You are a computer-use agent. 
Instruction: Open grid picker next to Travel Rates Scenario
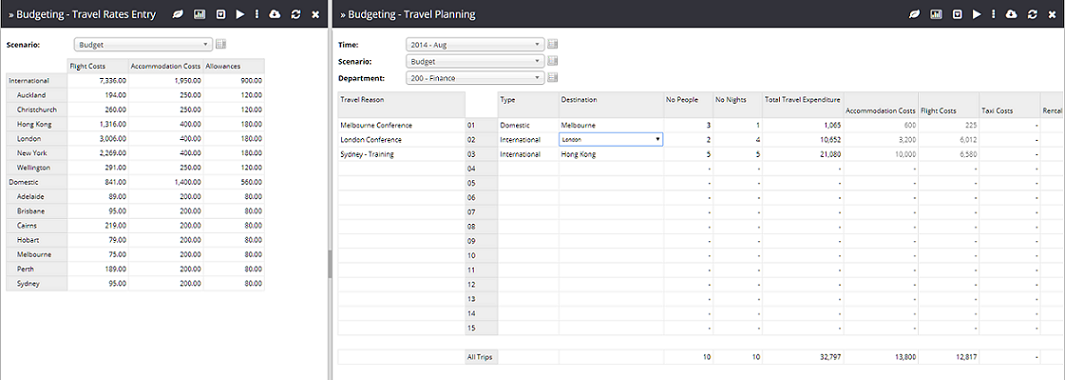pyautogui.click(x=221, y=44)
